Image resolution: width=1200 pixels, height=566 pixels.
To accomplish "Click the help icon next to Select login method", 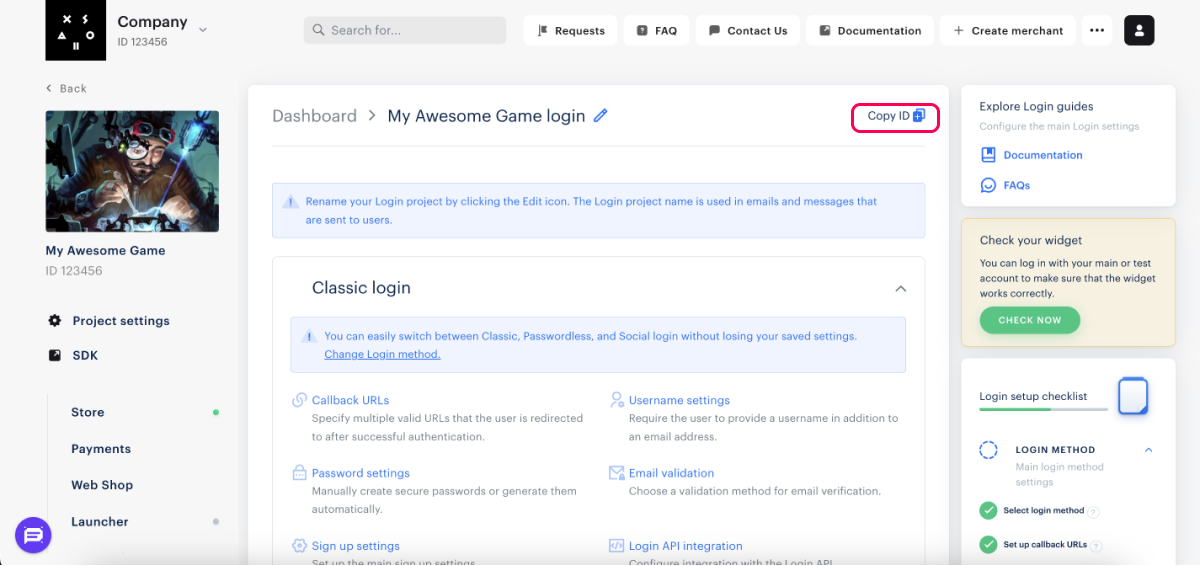I will (1093, 512).
